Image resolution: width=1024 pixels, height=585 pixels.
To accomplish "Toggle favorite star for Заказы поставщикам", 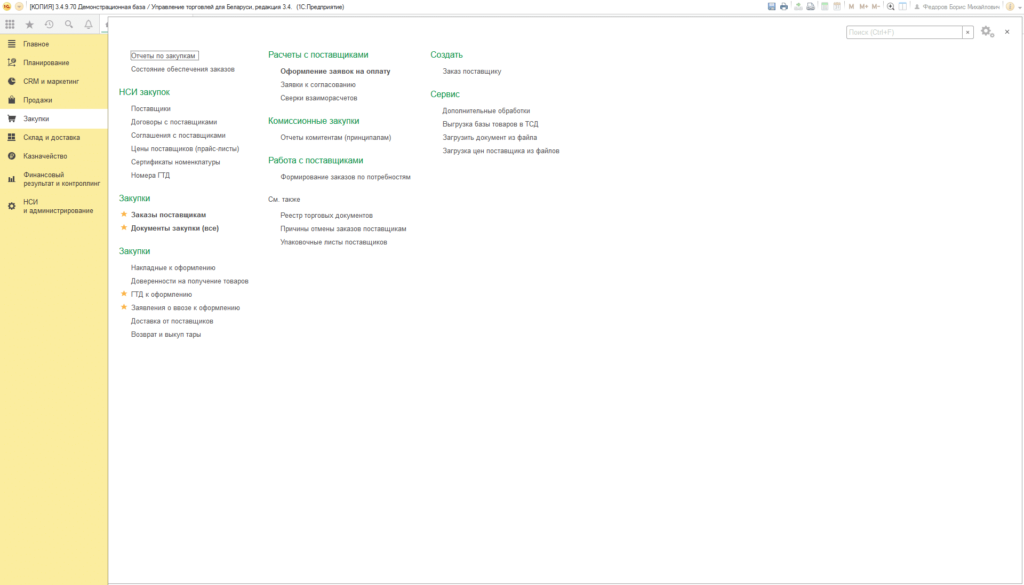I will [123, 214].
